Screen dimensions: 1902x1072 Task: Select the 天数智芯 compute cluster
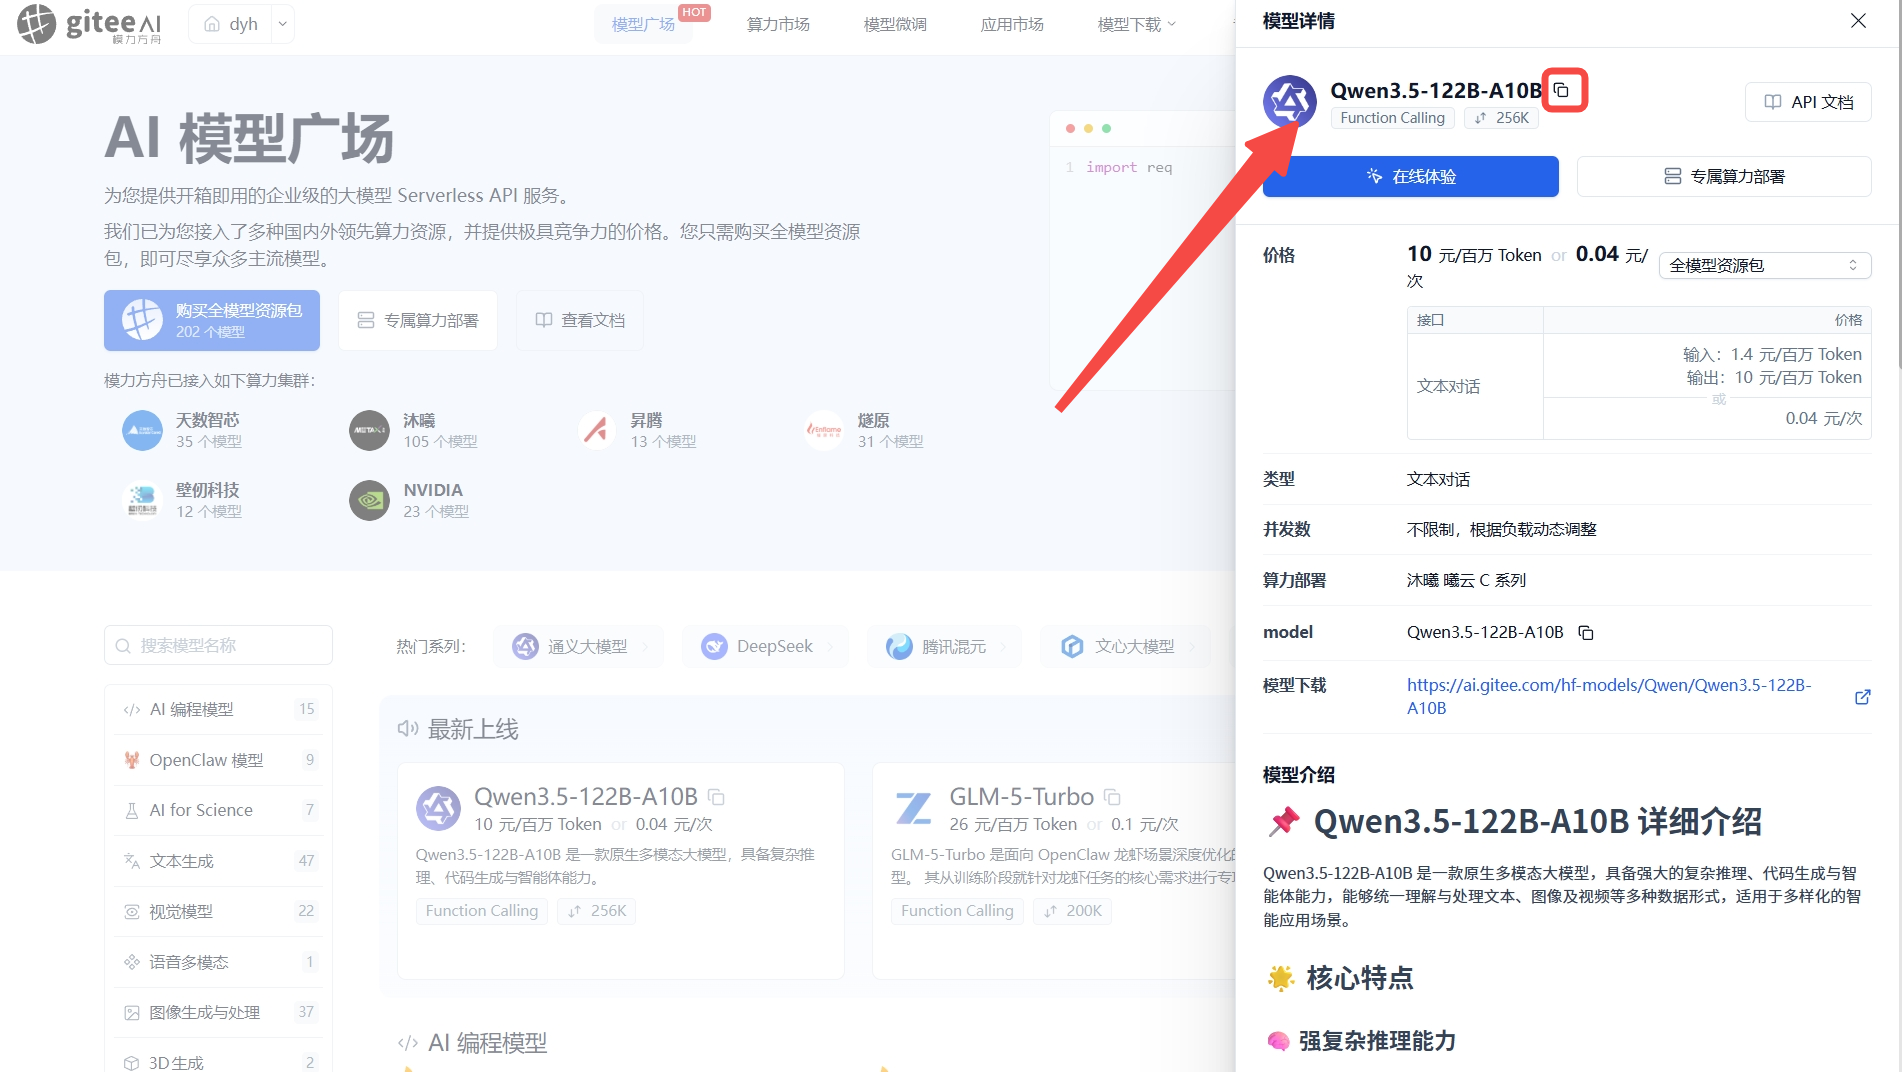pyautogui.click(x=184, y=430)
